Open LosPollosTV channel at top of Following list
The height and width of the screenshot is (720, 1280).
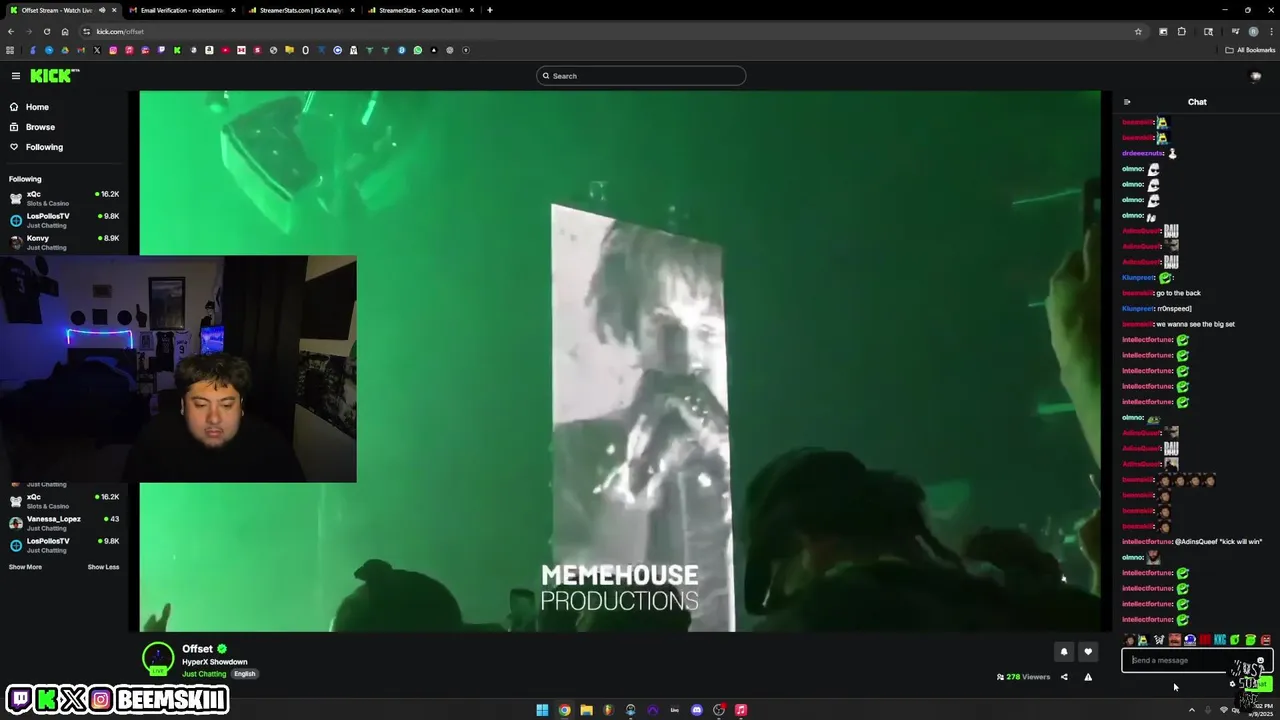[64, 220]
